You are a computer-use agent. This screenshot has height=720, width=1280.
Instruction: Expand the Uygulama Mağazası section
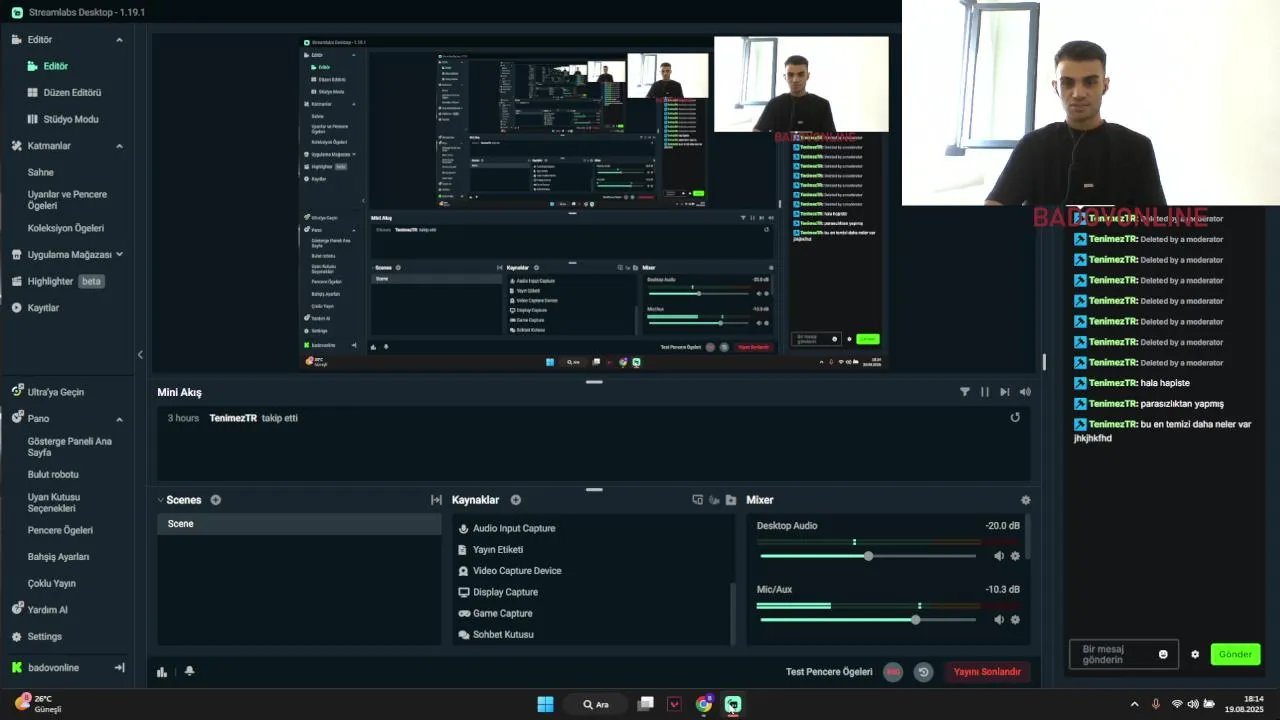(119, 254)
